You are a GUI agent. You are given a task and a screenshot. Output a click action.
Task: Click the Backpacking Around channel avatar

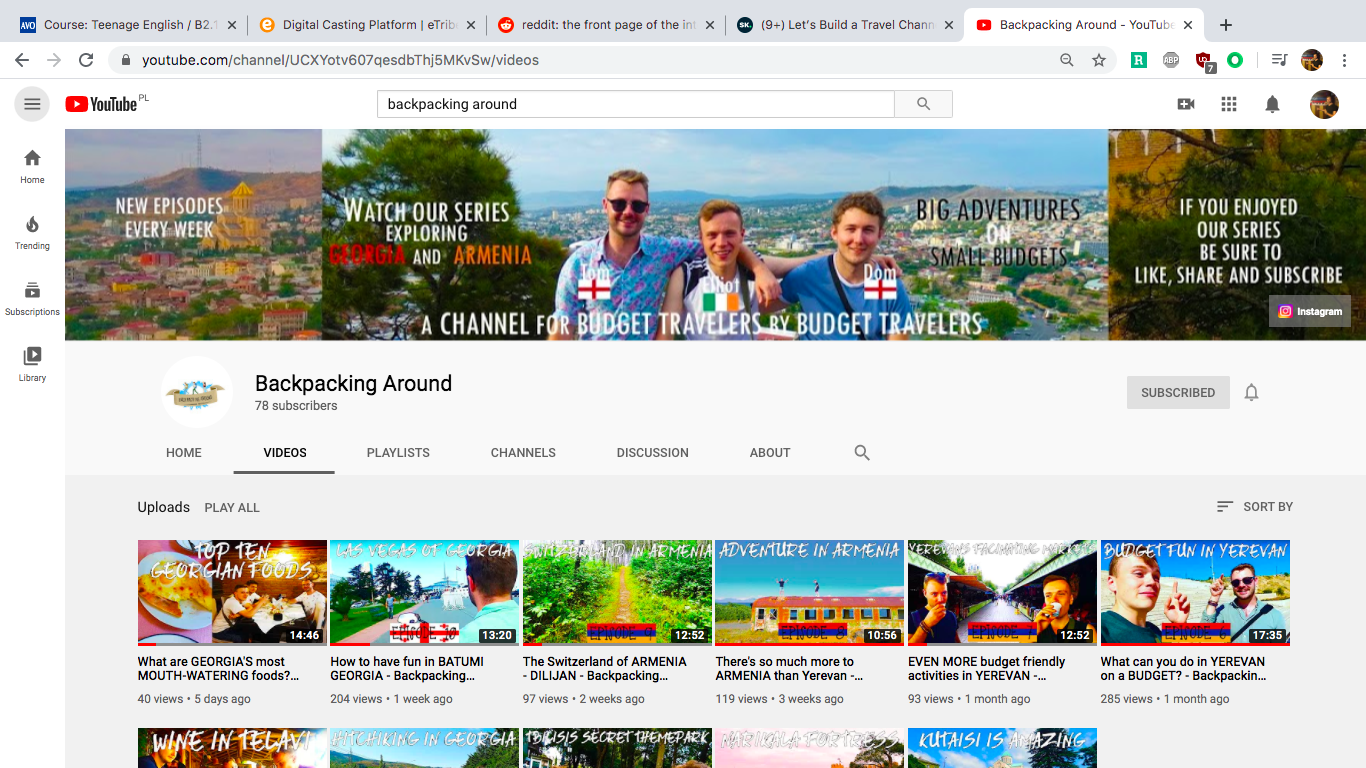pyautogui.click(x=197, y=393)
